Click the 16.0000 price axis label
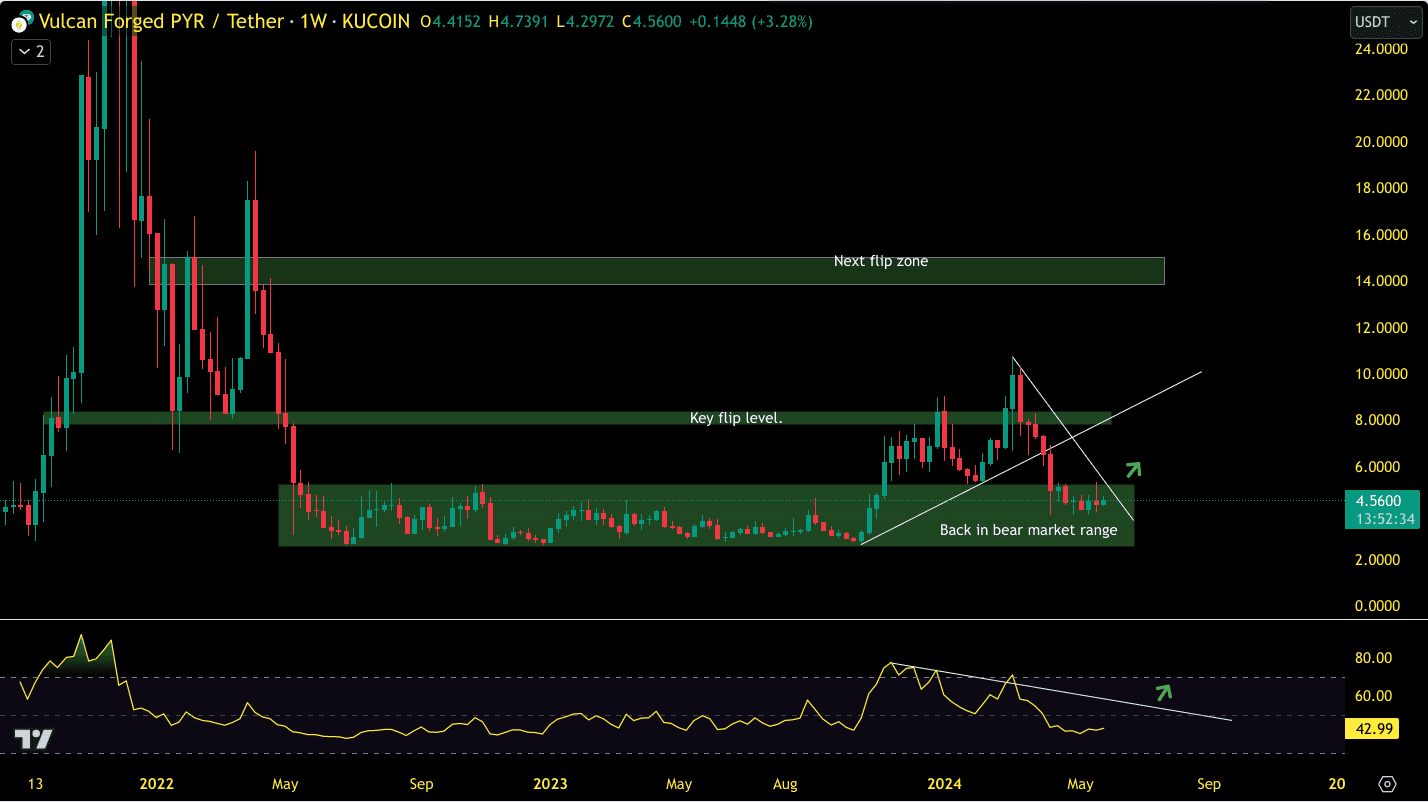Screen dimensions: 1428x802 tap(1379, 235)
